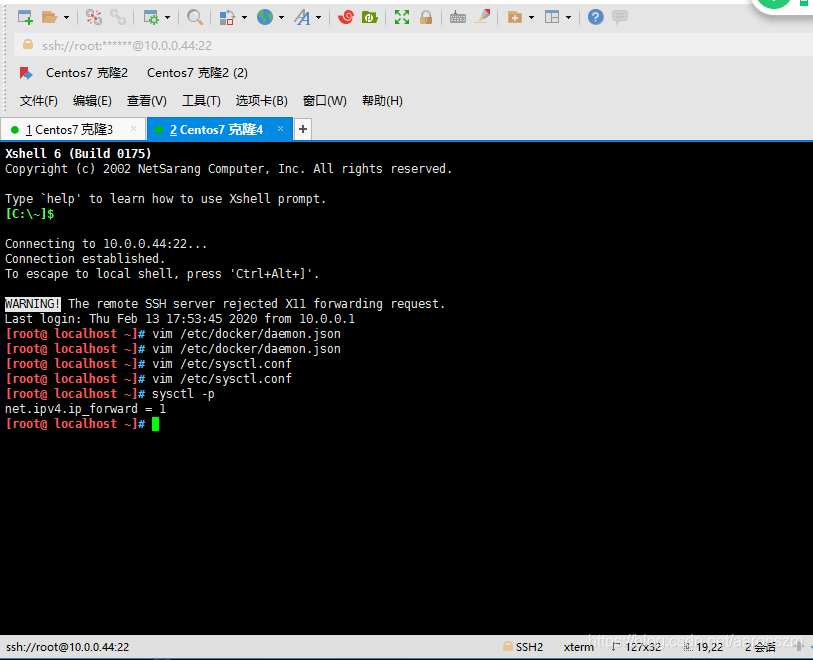Open quick link Centos7 克隆2
Screen dimensions: 813x660
click(87, 73)
